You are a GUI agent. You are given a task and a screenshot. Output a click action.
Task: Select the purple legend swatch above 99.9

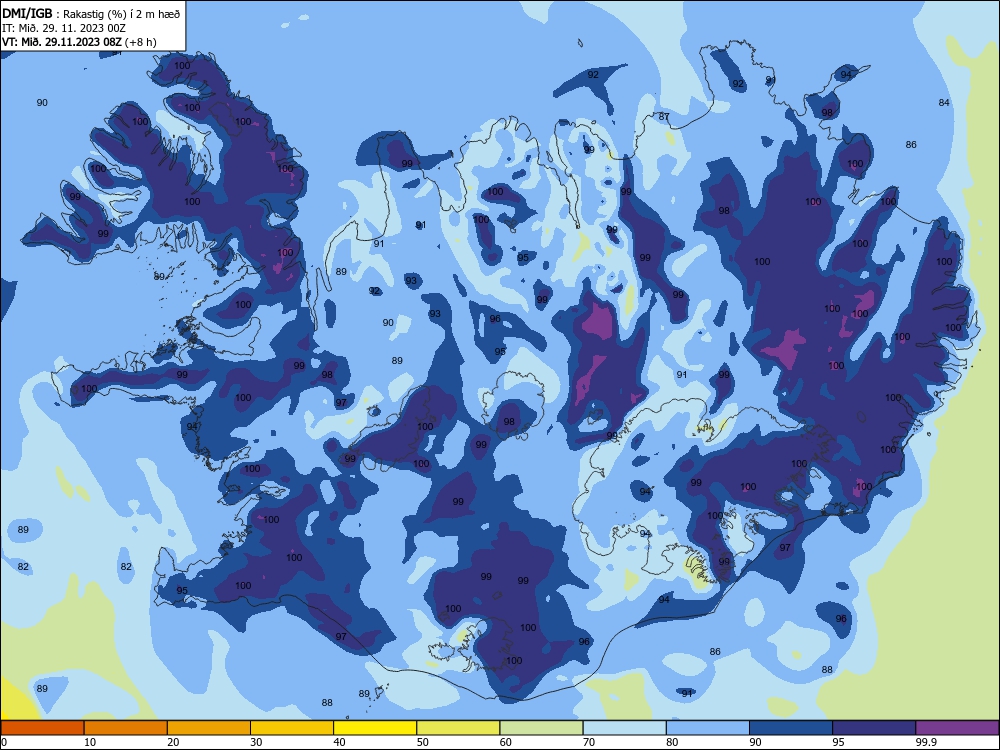957,728
